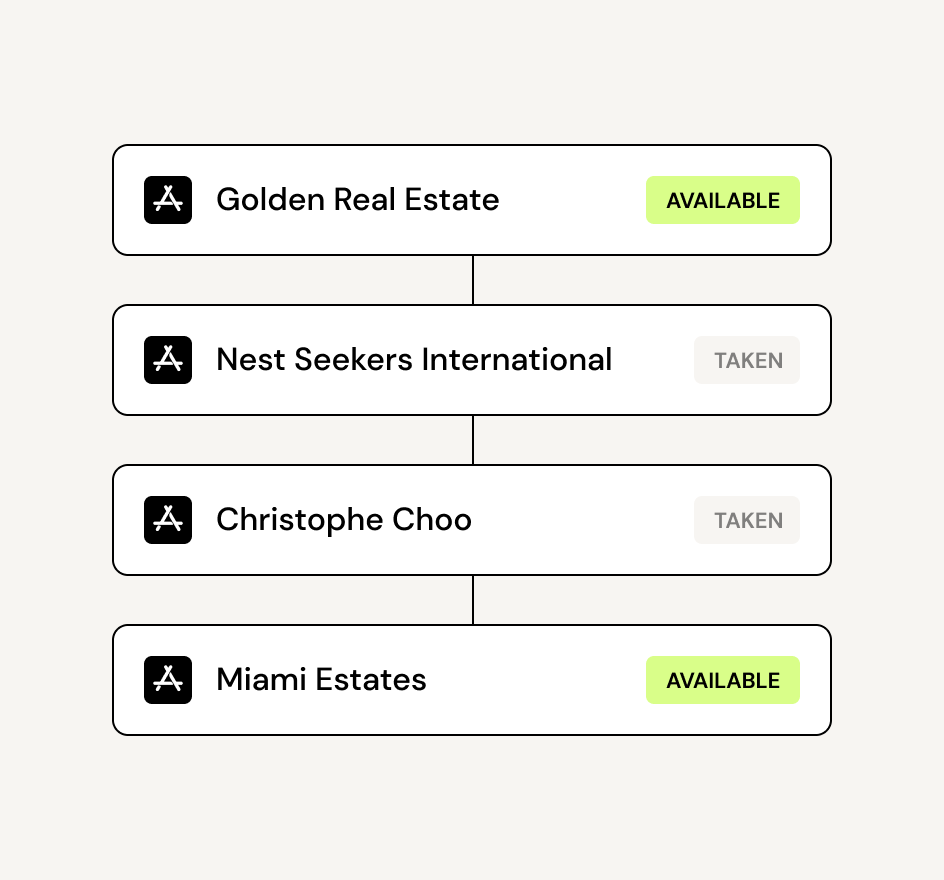Click the Miami Estates name label

[x=321, y=680]
